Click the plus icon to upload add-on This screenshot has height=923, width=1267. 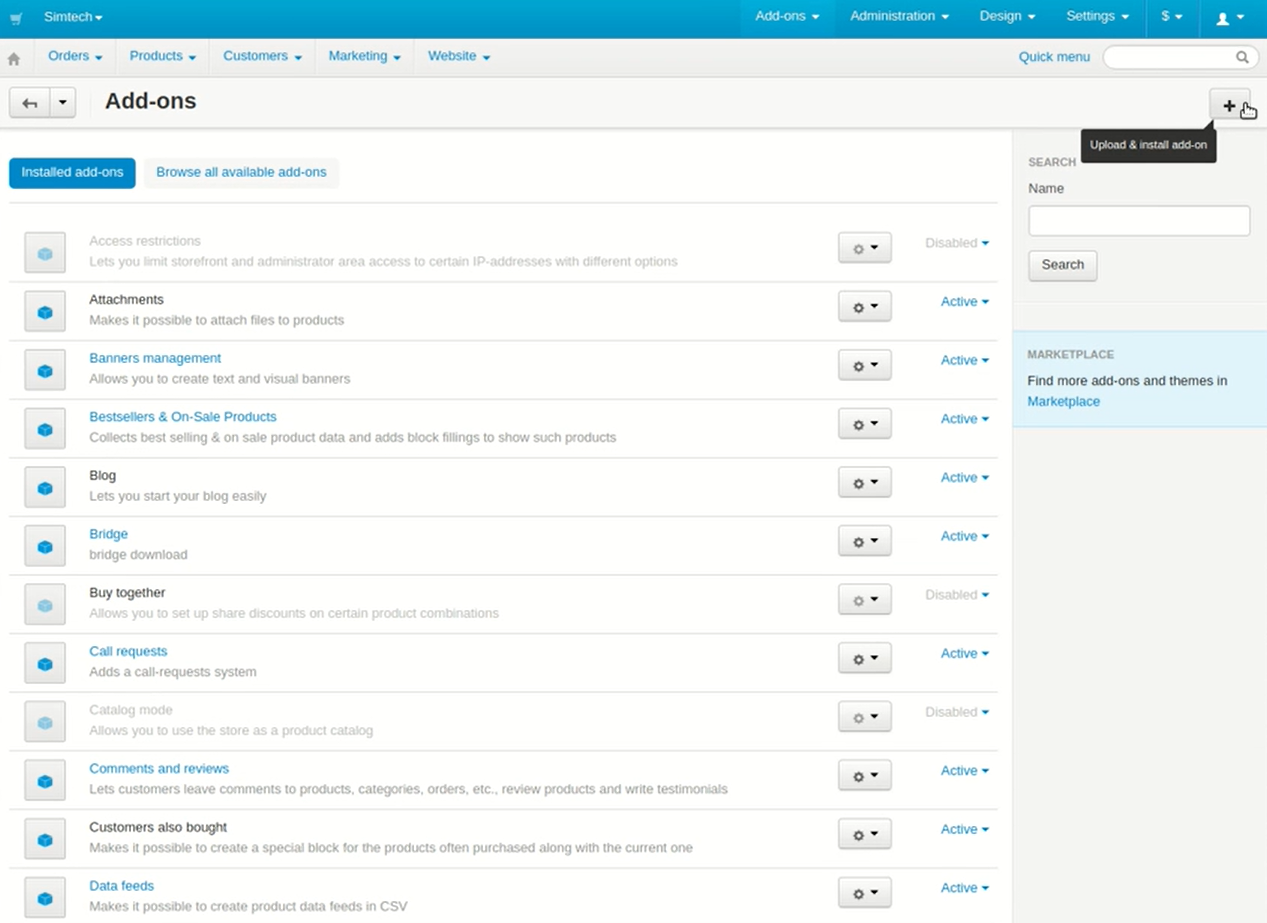point(1229,105)
